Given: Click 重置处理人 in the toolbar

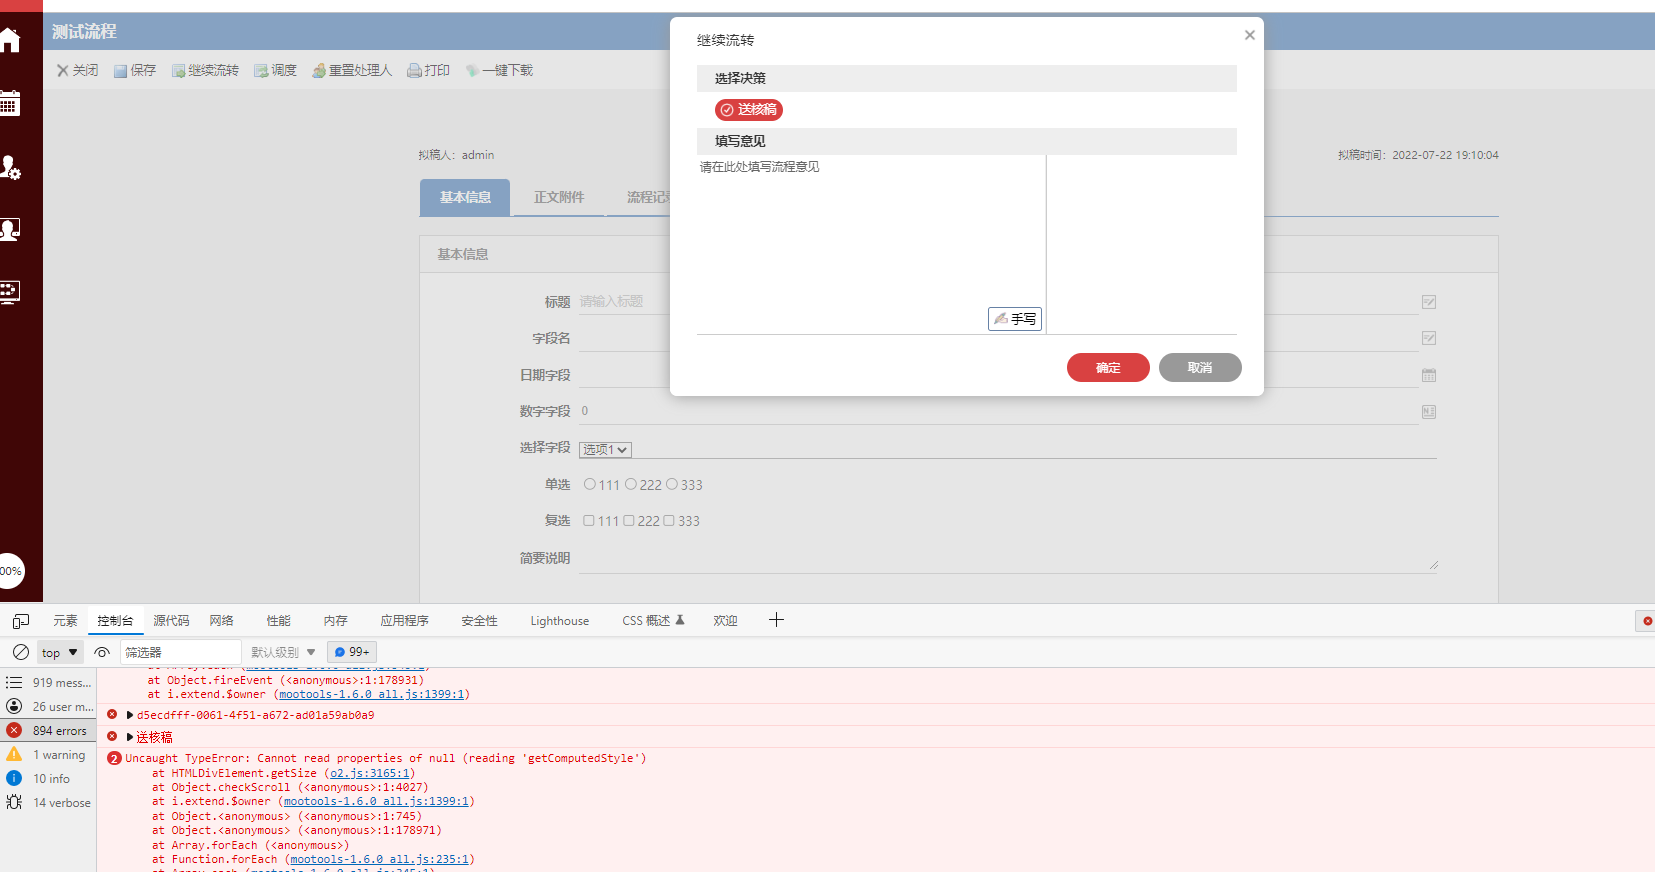Looking at the screenshot, I should 352,70.
